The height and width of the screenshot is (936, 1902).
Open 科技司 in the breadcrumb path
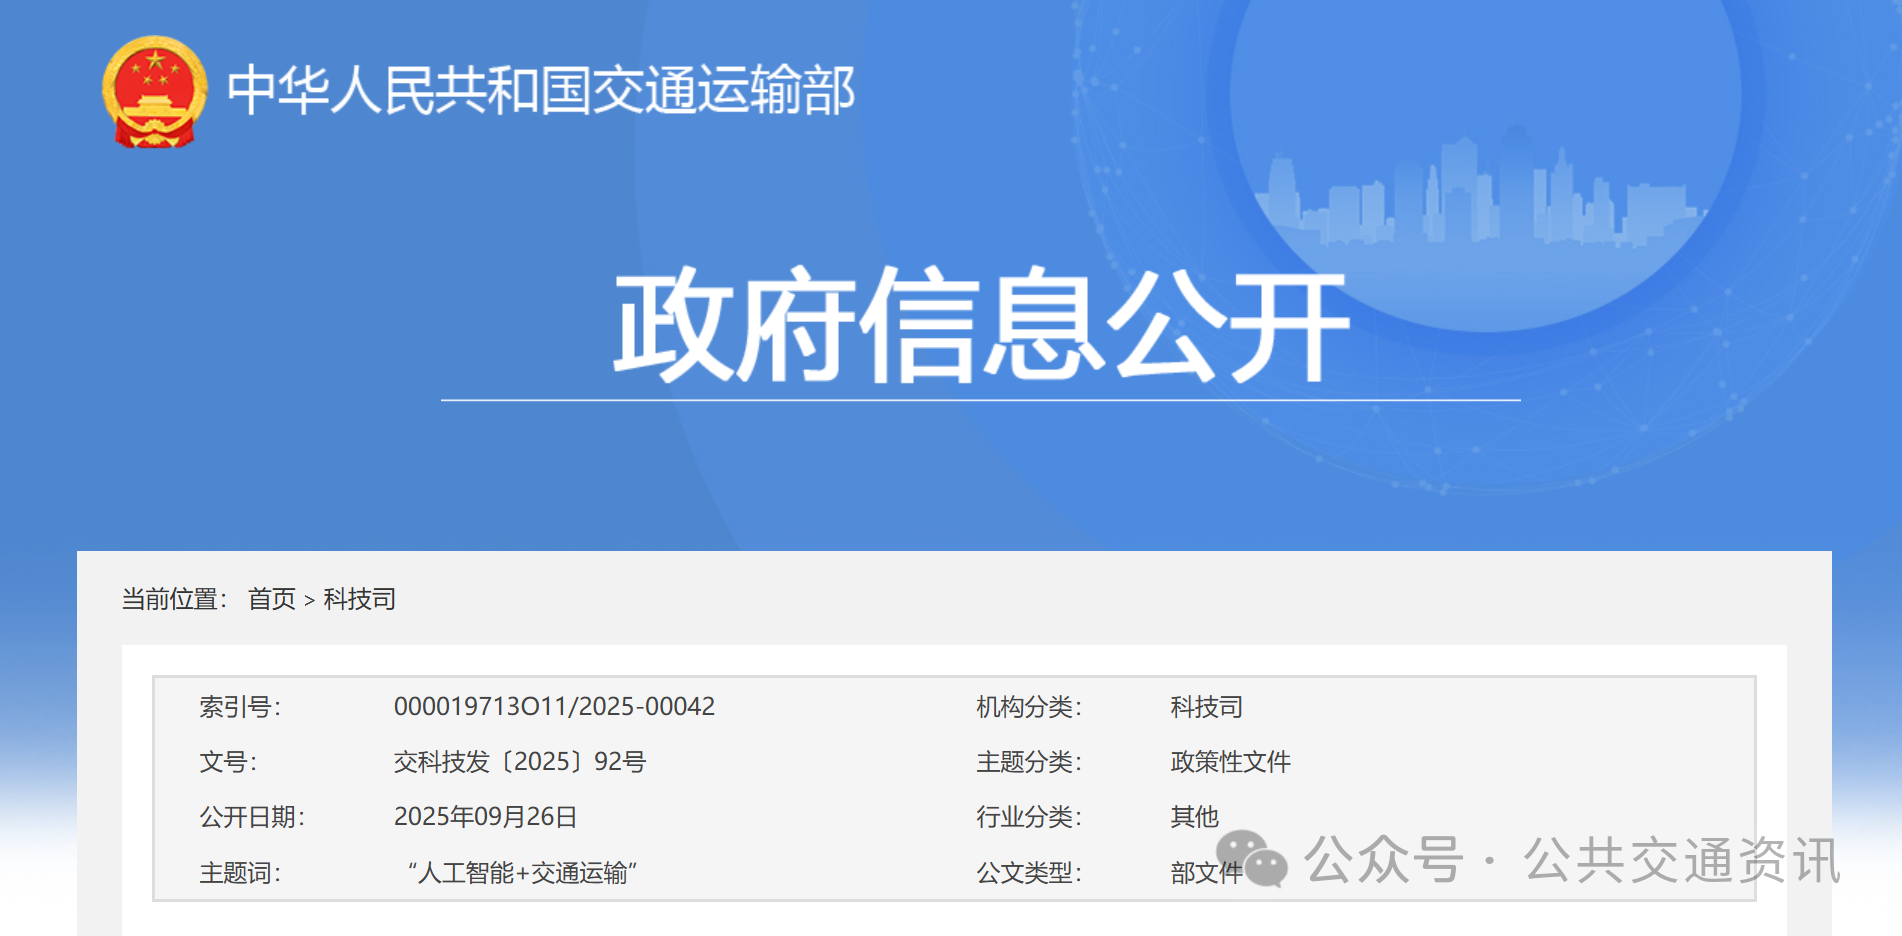pos(360,599)
